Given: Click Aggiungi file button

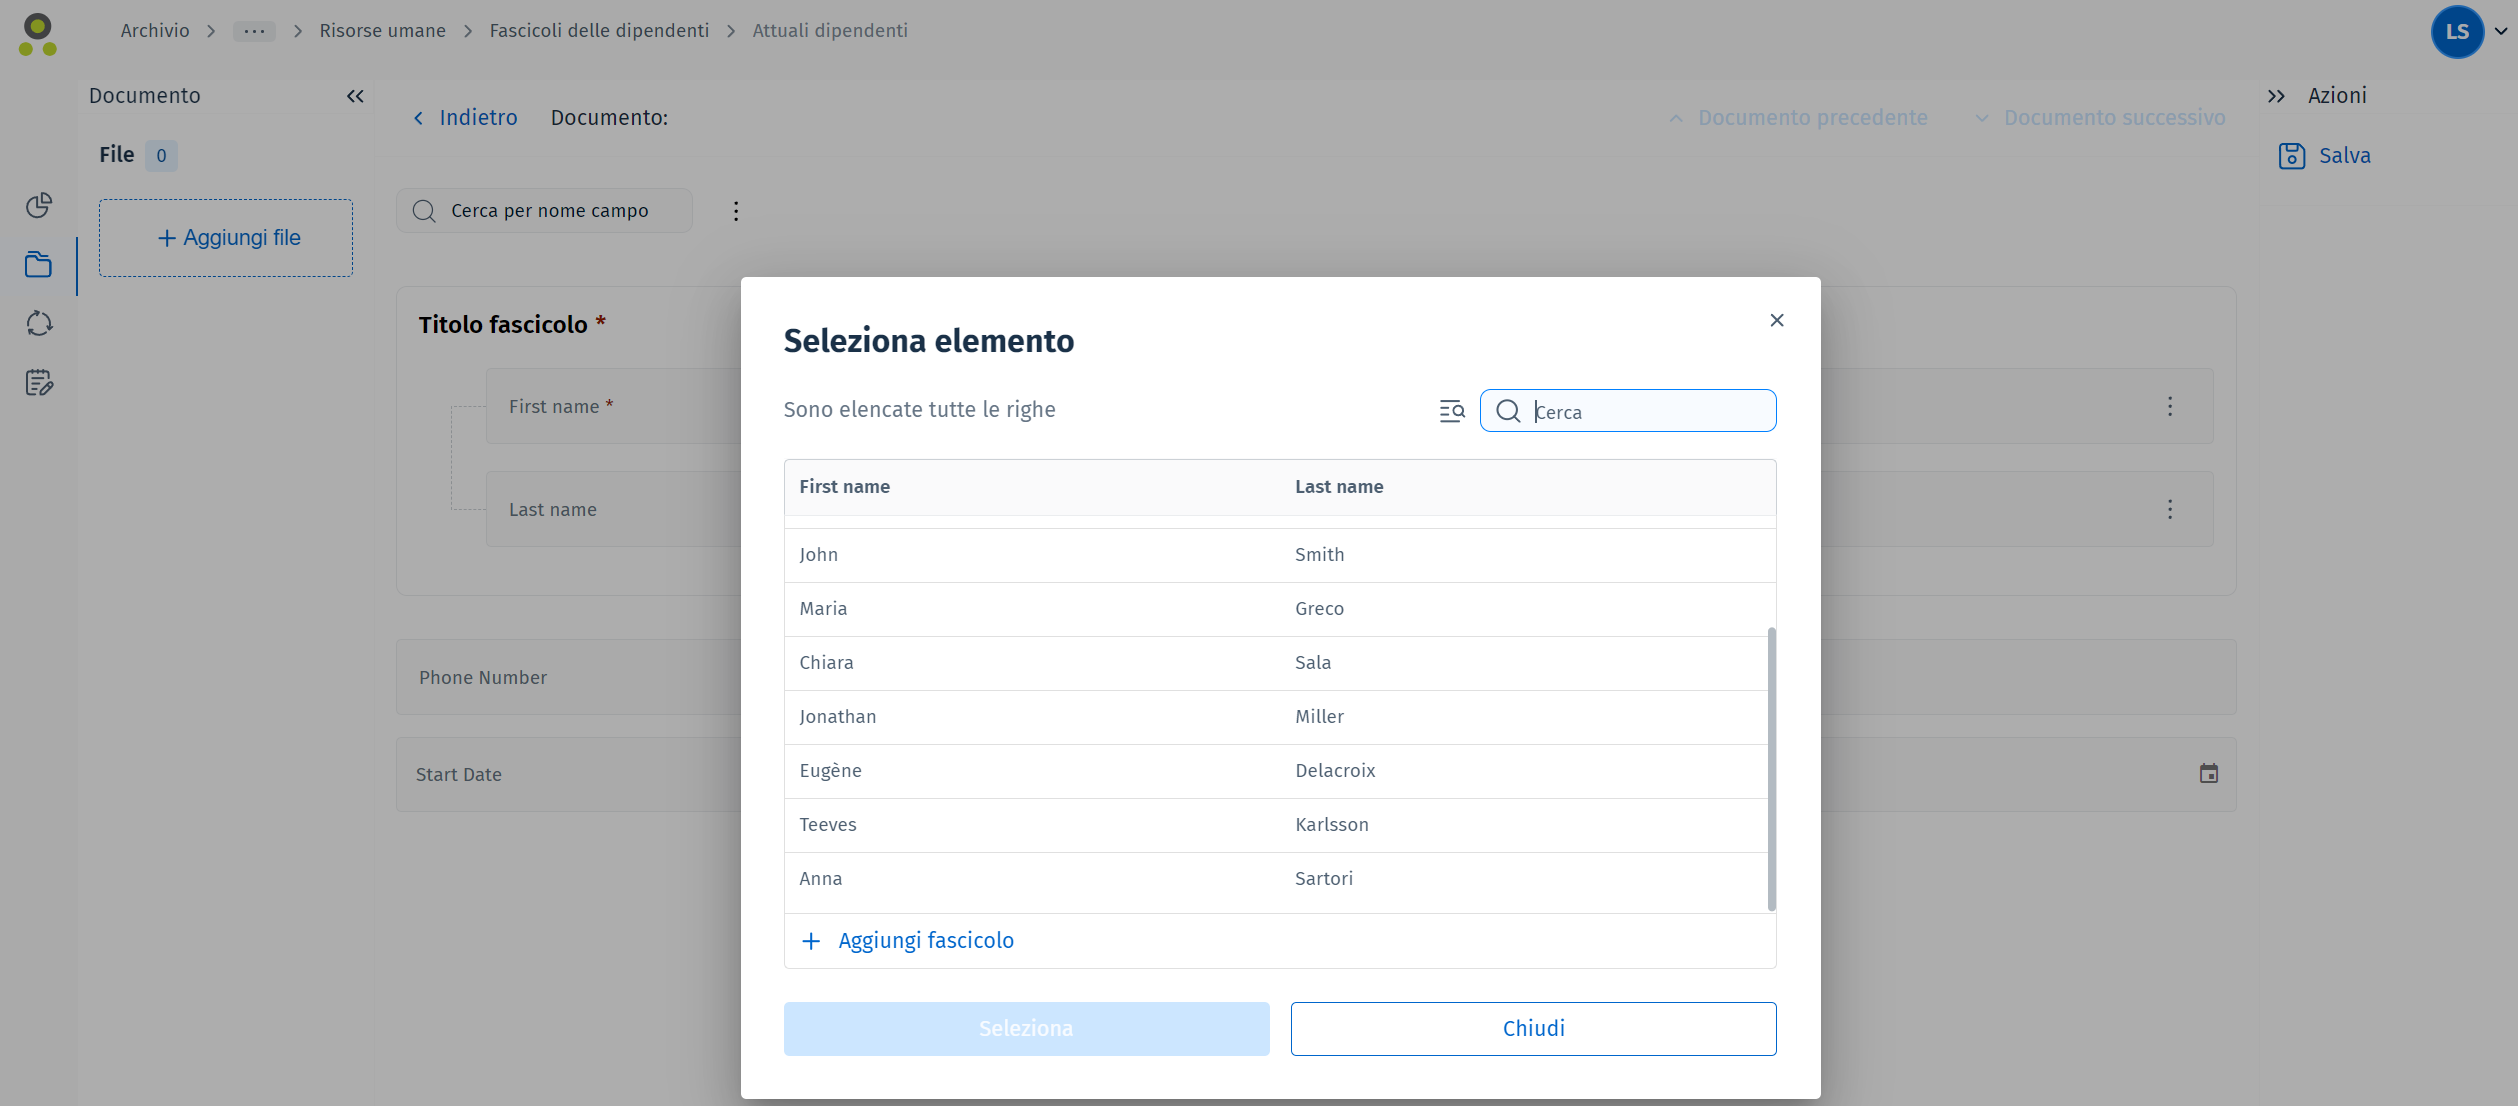Looking at the screenshot, I should [226, 238].
